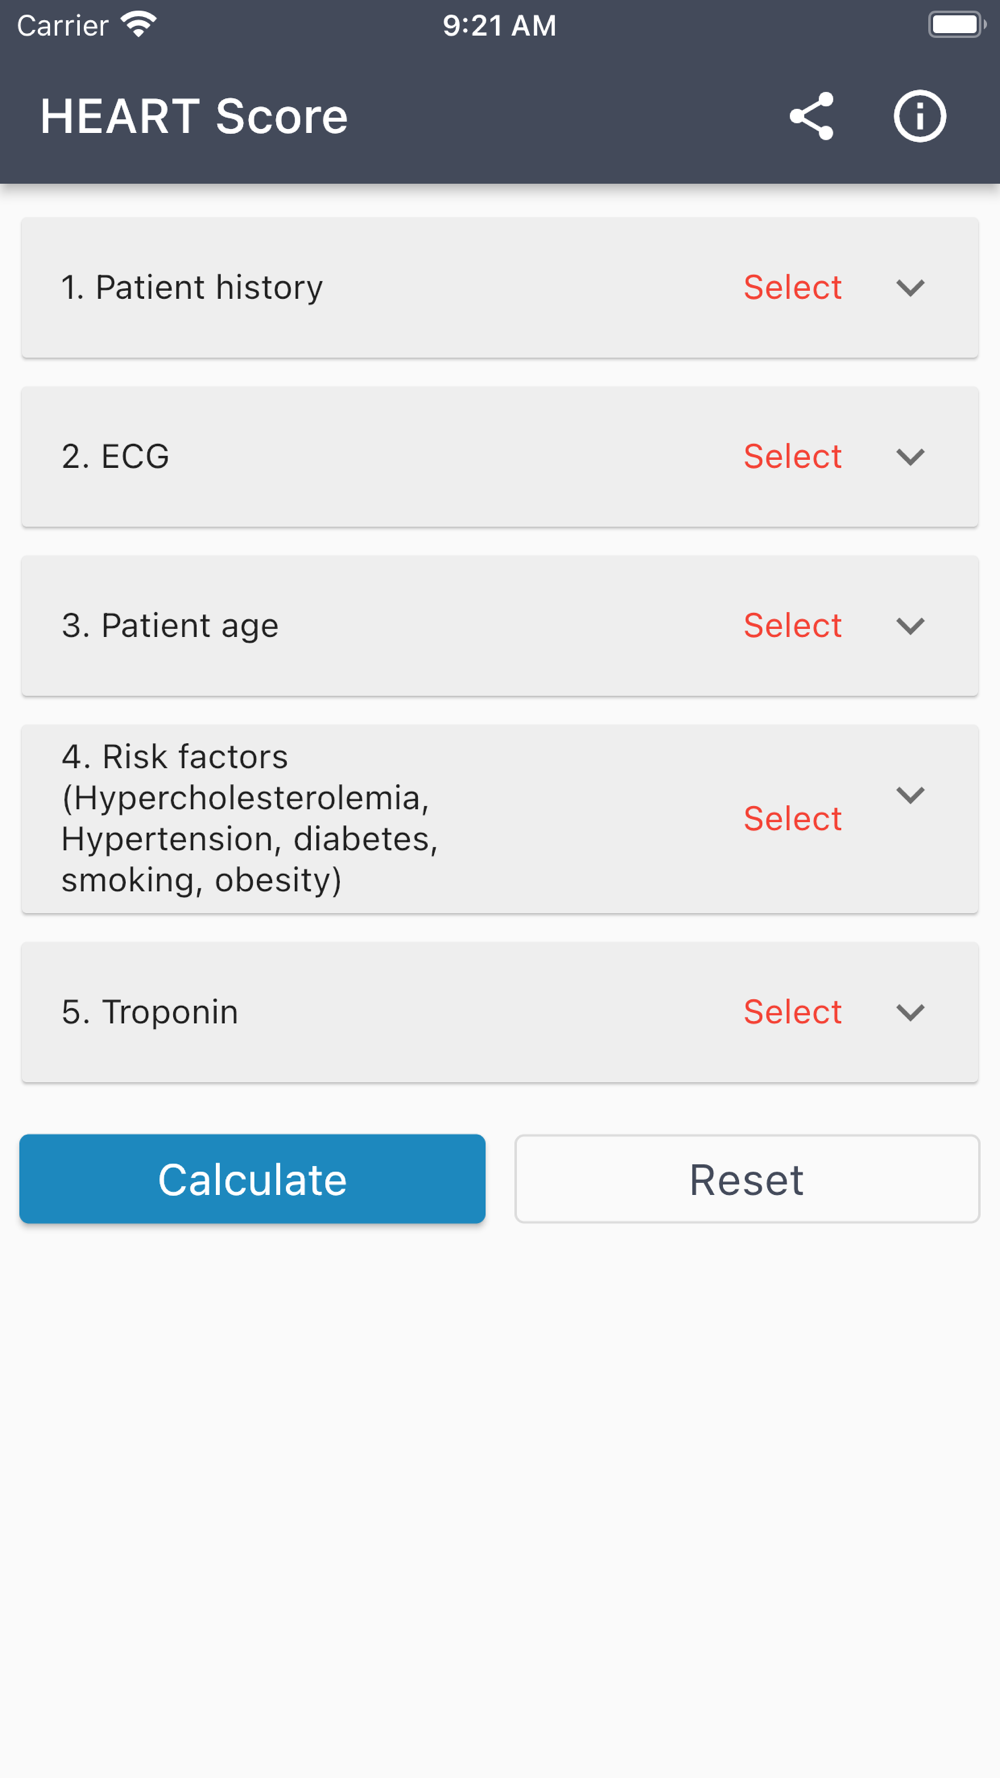
Task: Expand the Troponin chevron arrow
Action: click(x=910, y=1012)
